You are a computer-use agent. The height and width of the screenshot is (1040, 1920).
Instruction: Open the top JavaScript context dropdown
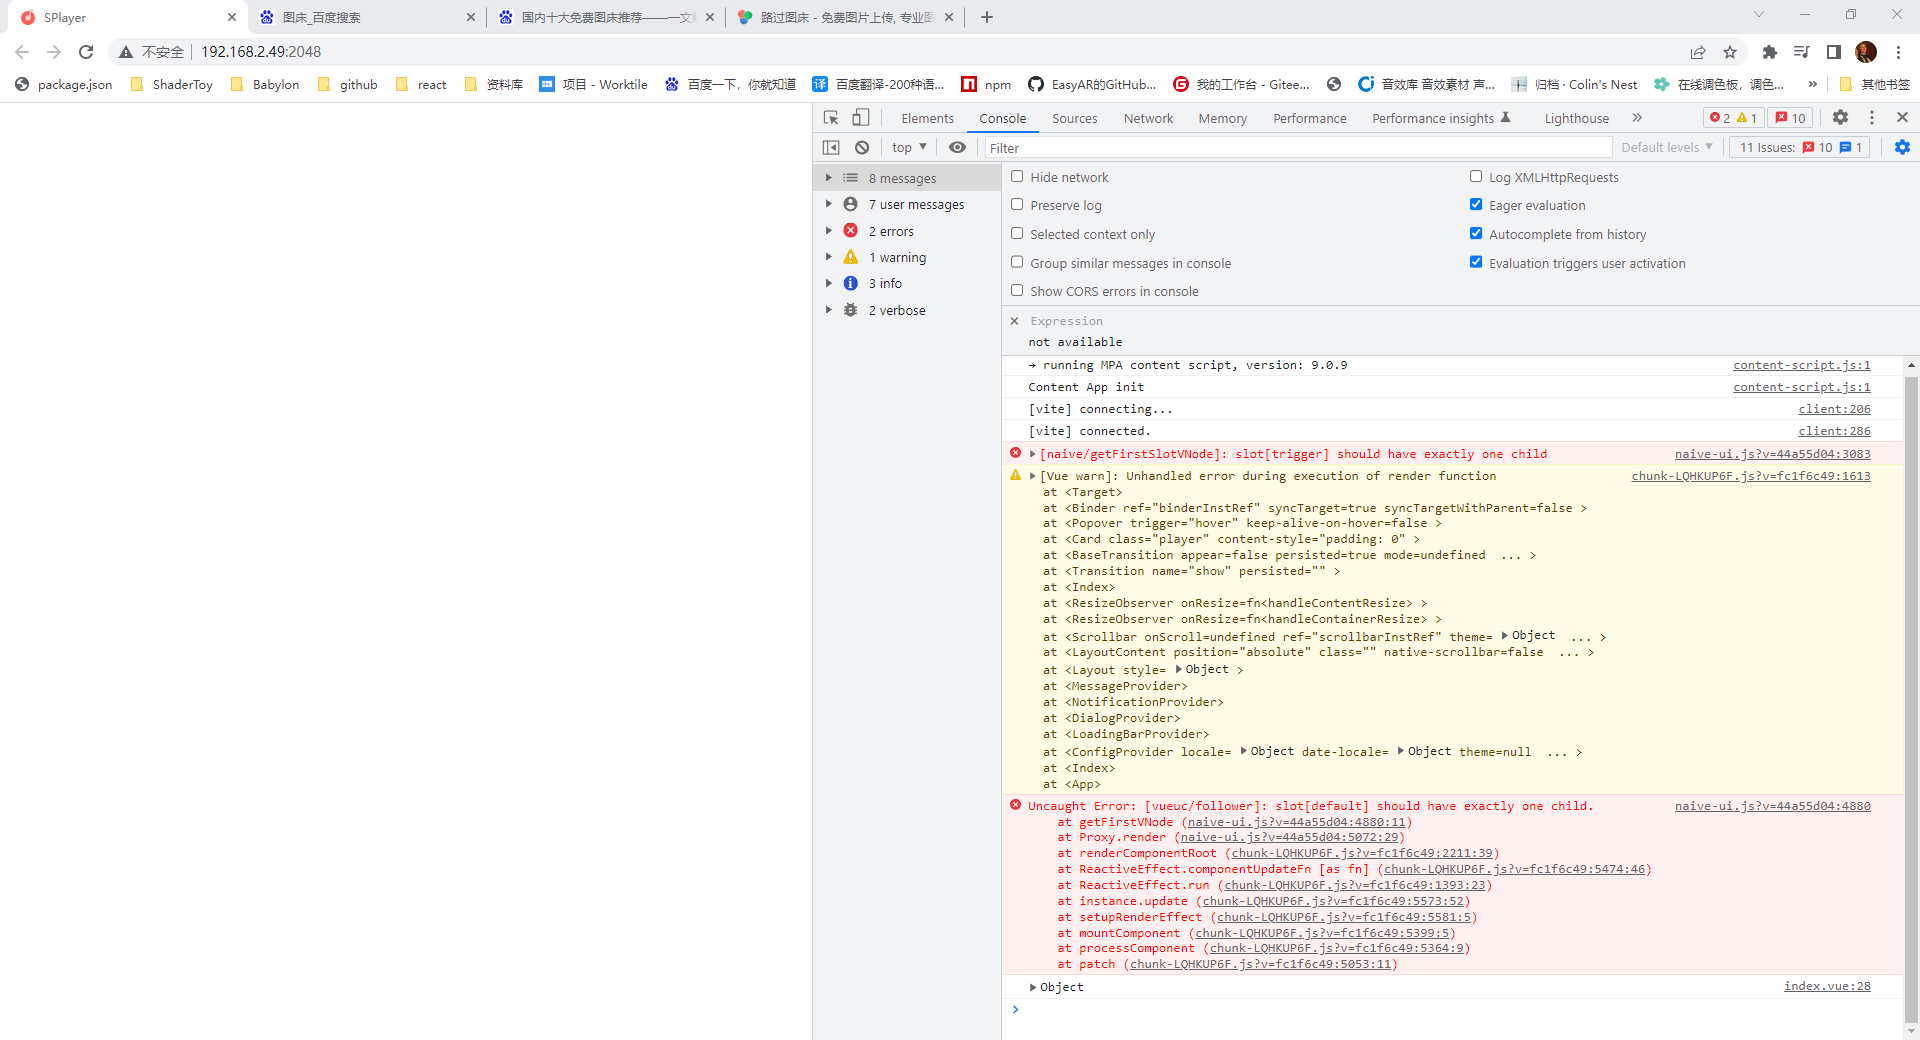(908, 148)
